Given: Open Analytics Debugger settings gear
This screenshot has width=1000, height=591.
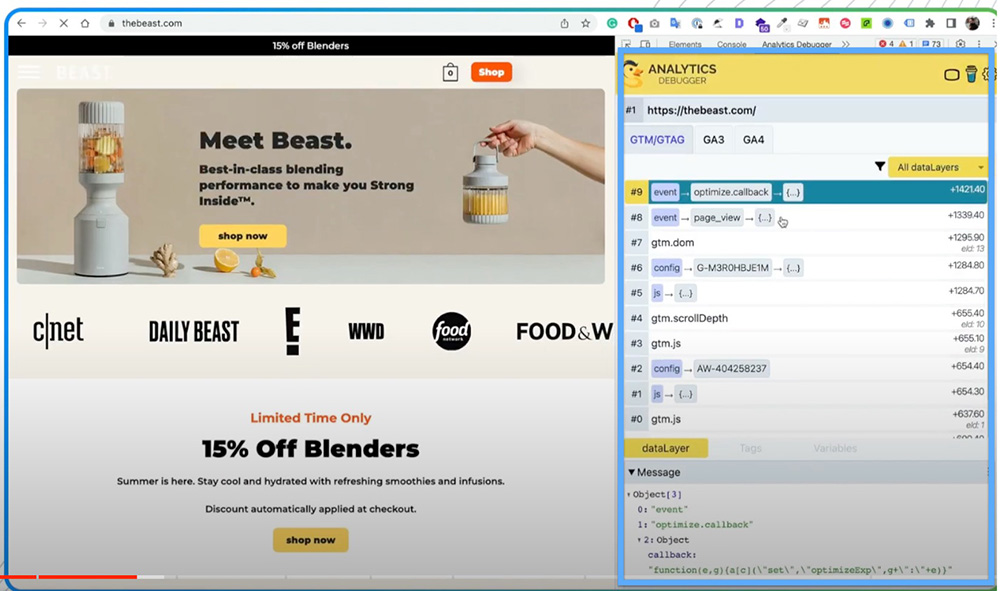Looking at the screenshot, I should click(x=987, y=74).
